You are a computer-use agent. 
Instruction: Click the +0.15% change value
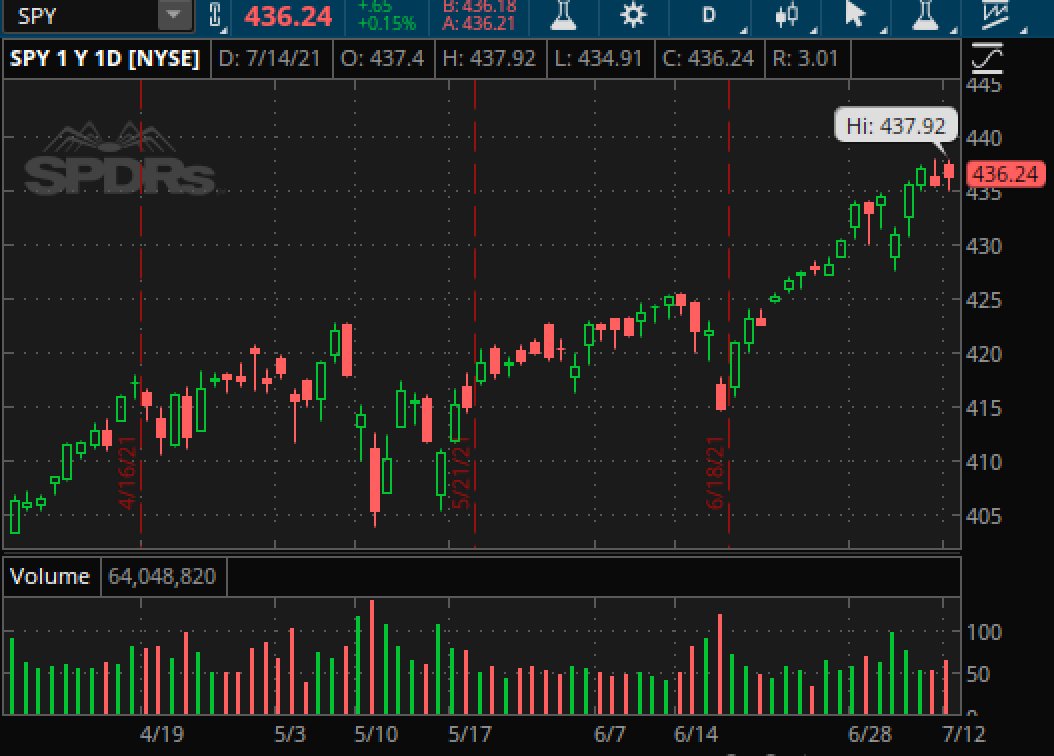pyautogui.click(x=387, y=24)
